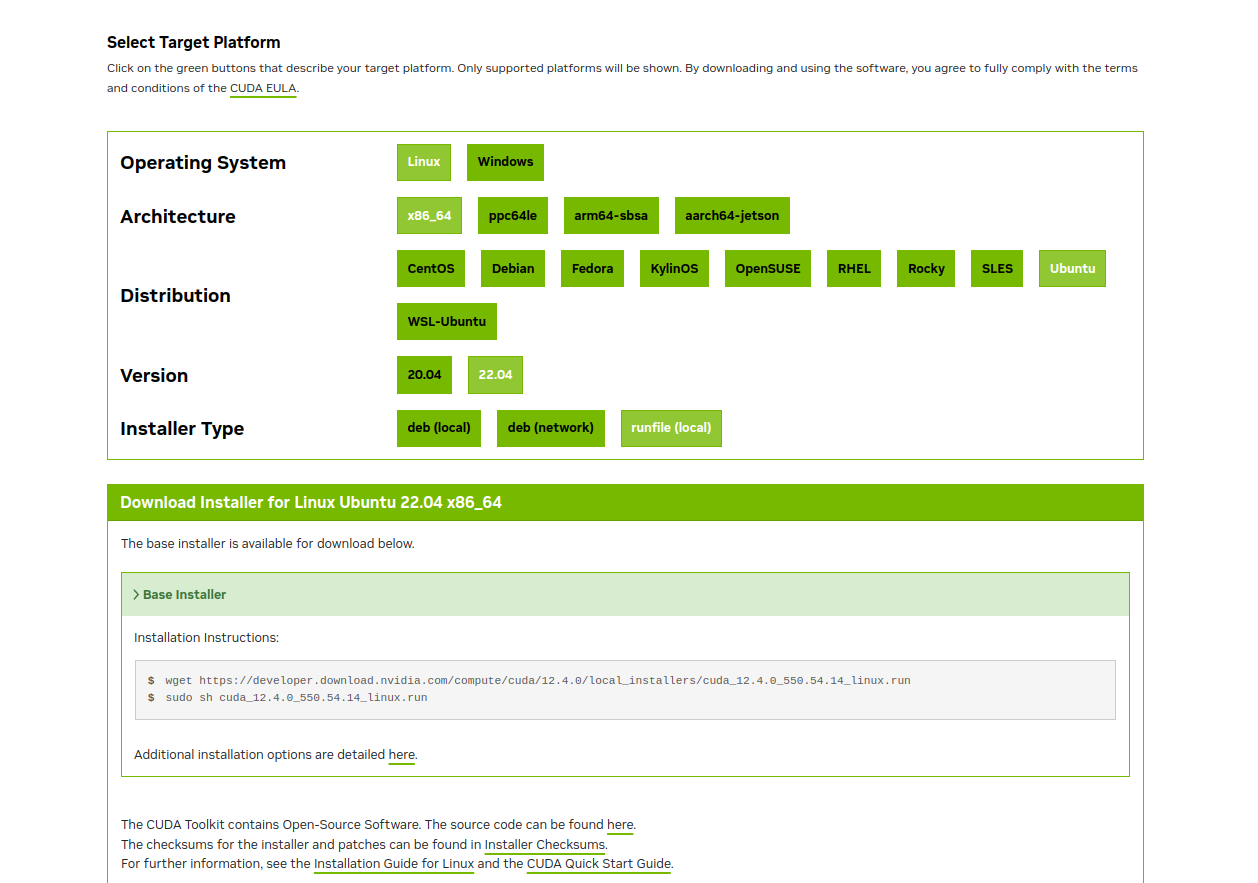Choose deb (local) installer type
The height and width of the screenshot is (883, 1258).
click(x=439, y=428)
